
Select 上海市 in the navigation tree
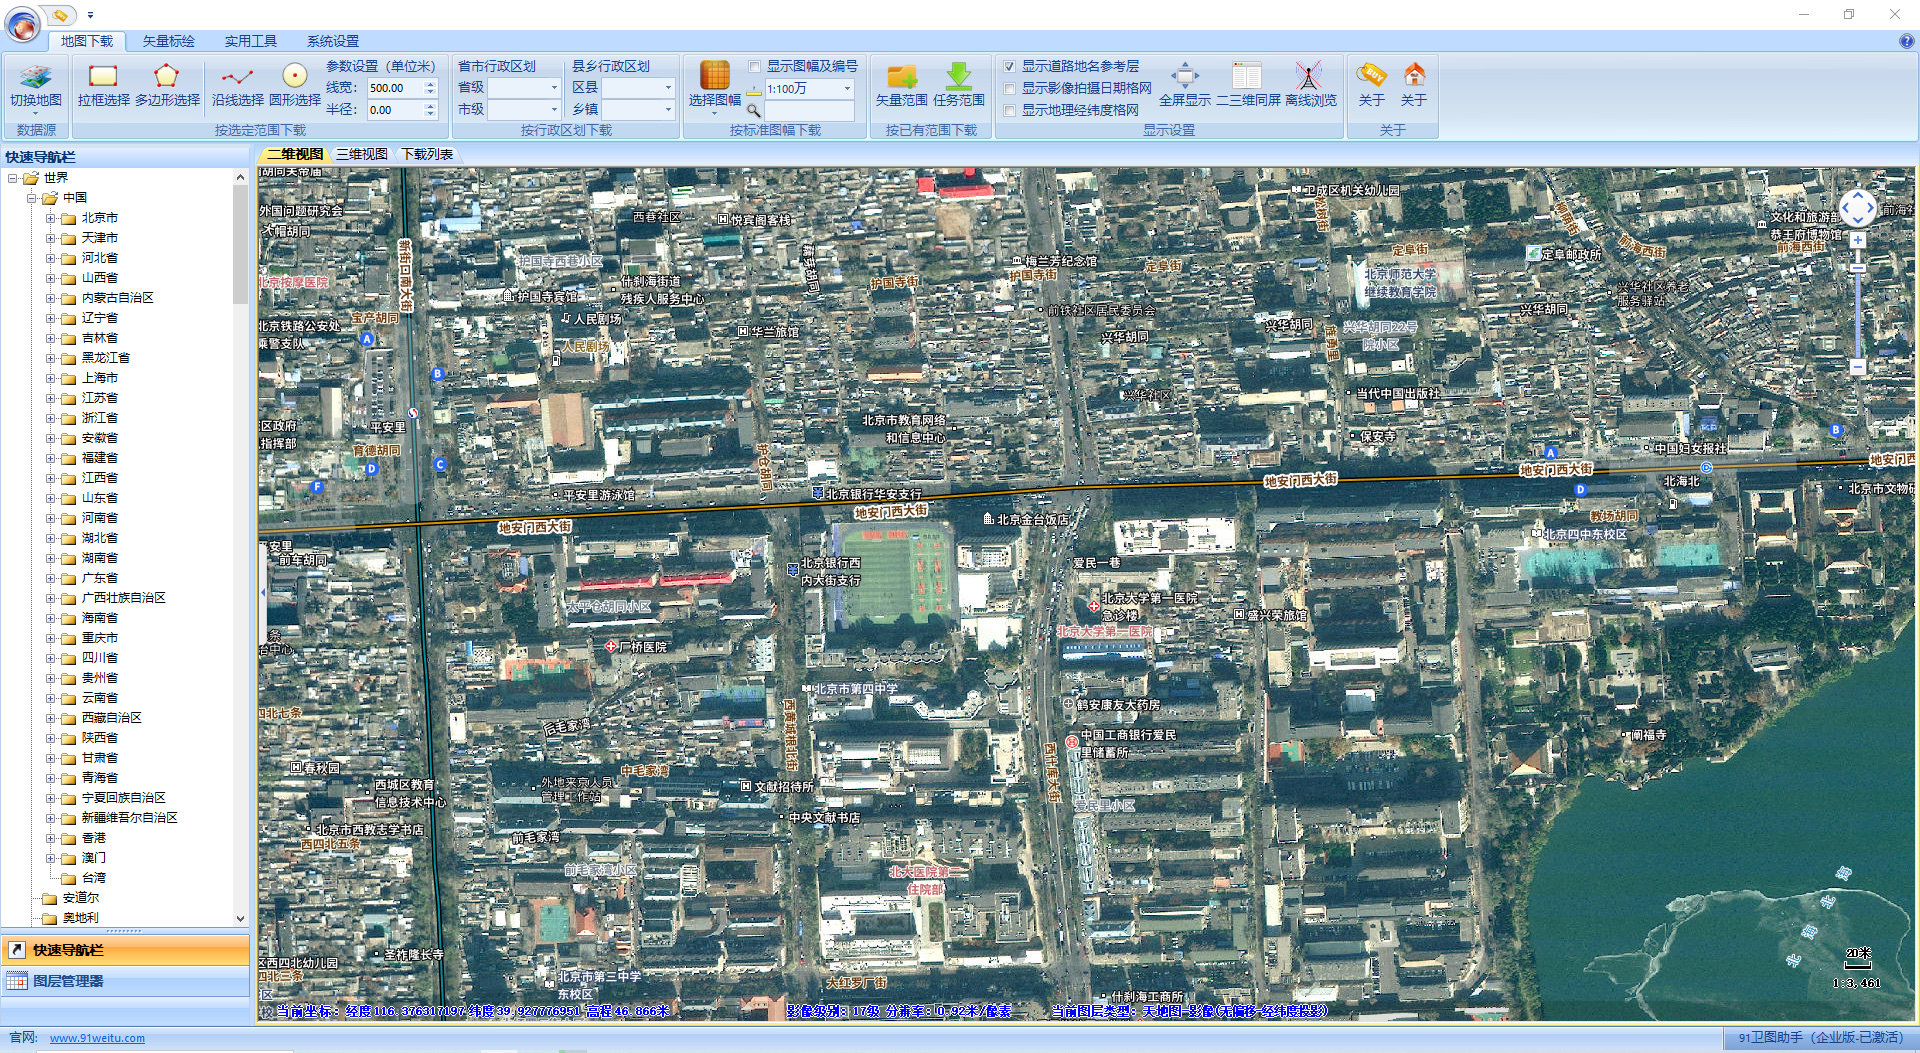pos(100,378)
